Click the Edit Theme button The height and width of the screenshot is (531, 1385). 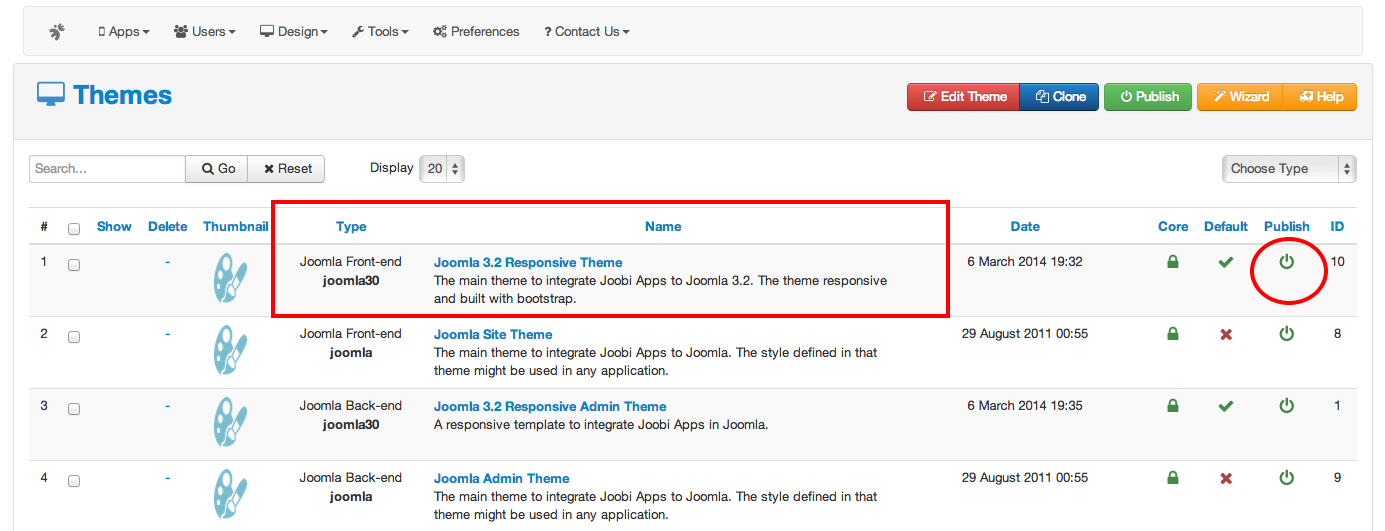963,97
